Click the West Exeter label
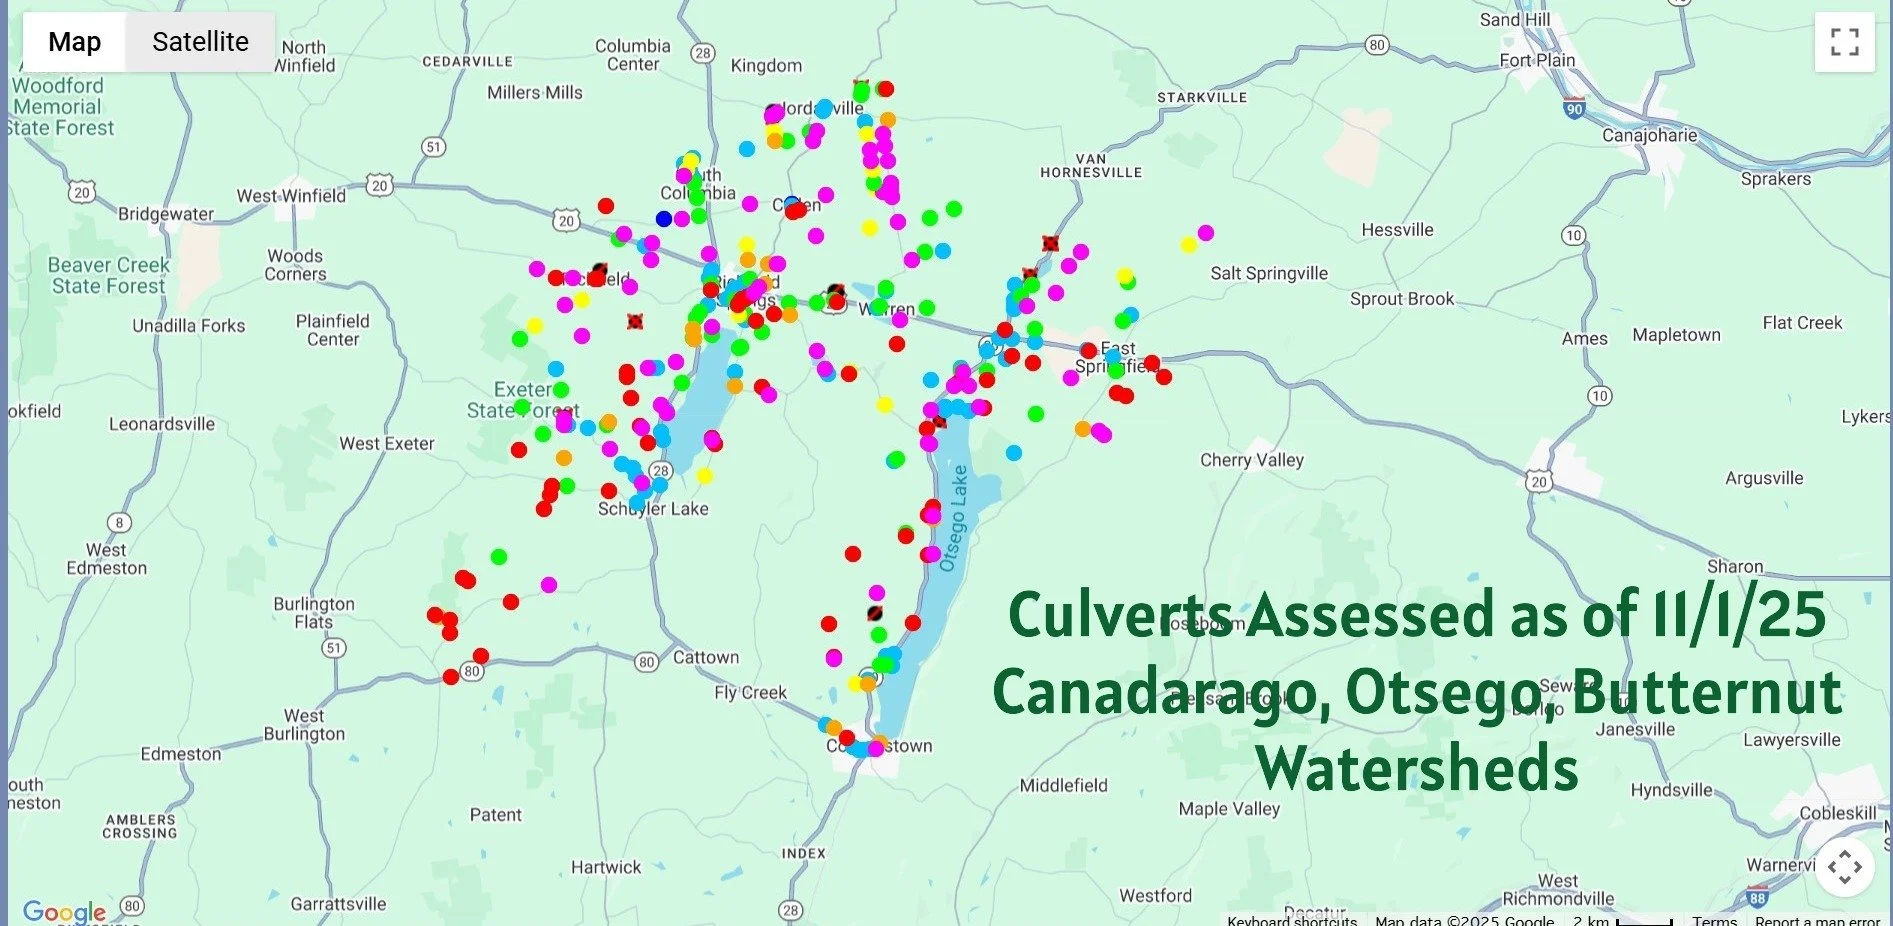This screenshot has width=1893, height=926. coord(387,444)
